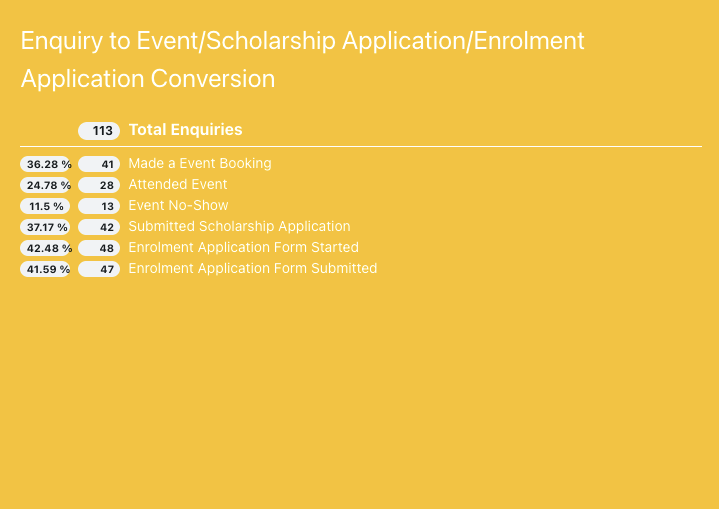Screen dimensions: 719x509
Task: Click the 28 attended count badge
Action: click(x=99, y=185)
